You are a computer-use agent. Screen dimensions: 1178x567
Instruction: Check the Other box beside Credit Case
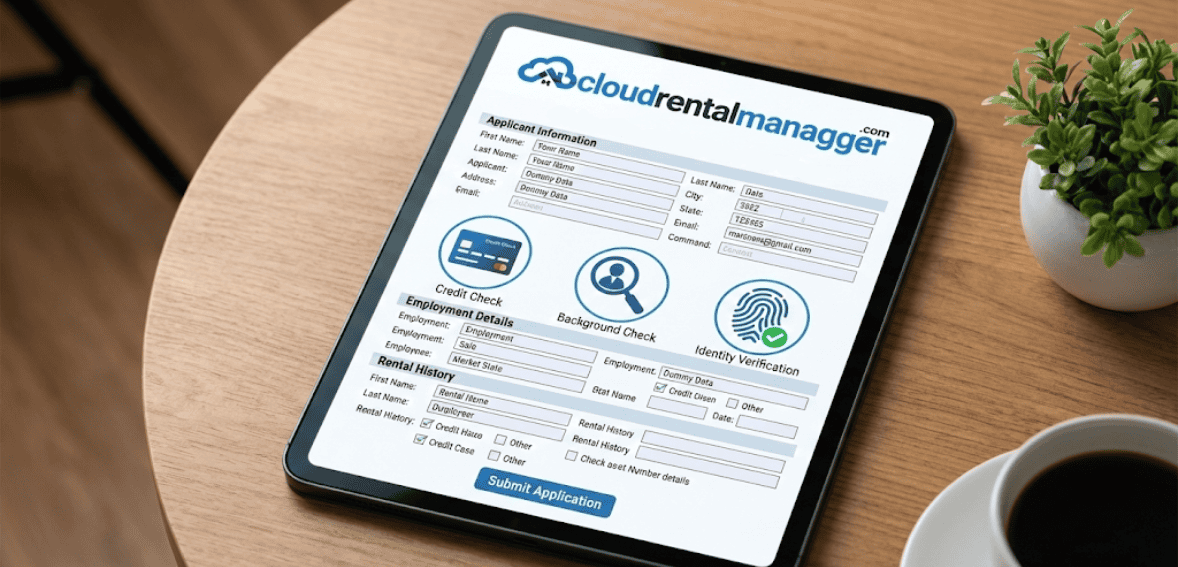point(494,455)
